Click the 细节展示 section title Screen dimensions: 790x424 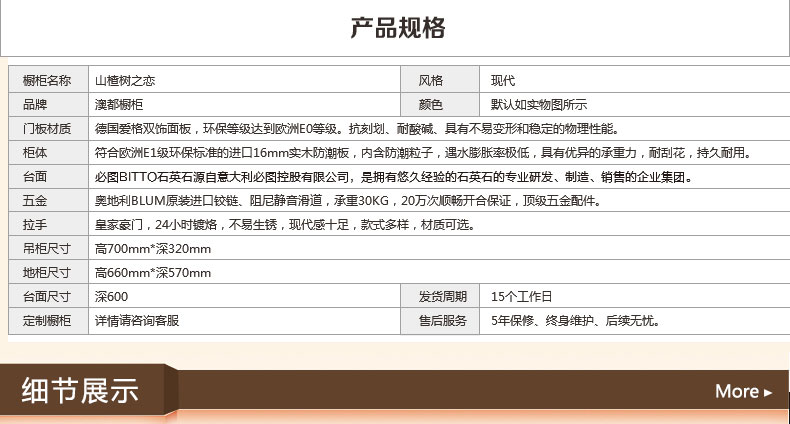point(80,390)
